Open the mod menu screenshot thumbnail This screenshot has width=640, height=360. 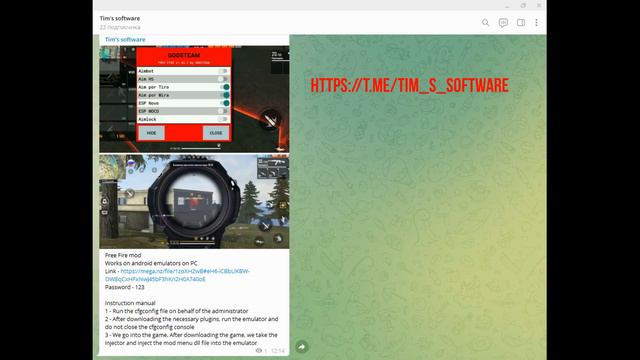pyautogui.click(x=194, y=99)
